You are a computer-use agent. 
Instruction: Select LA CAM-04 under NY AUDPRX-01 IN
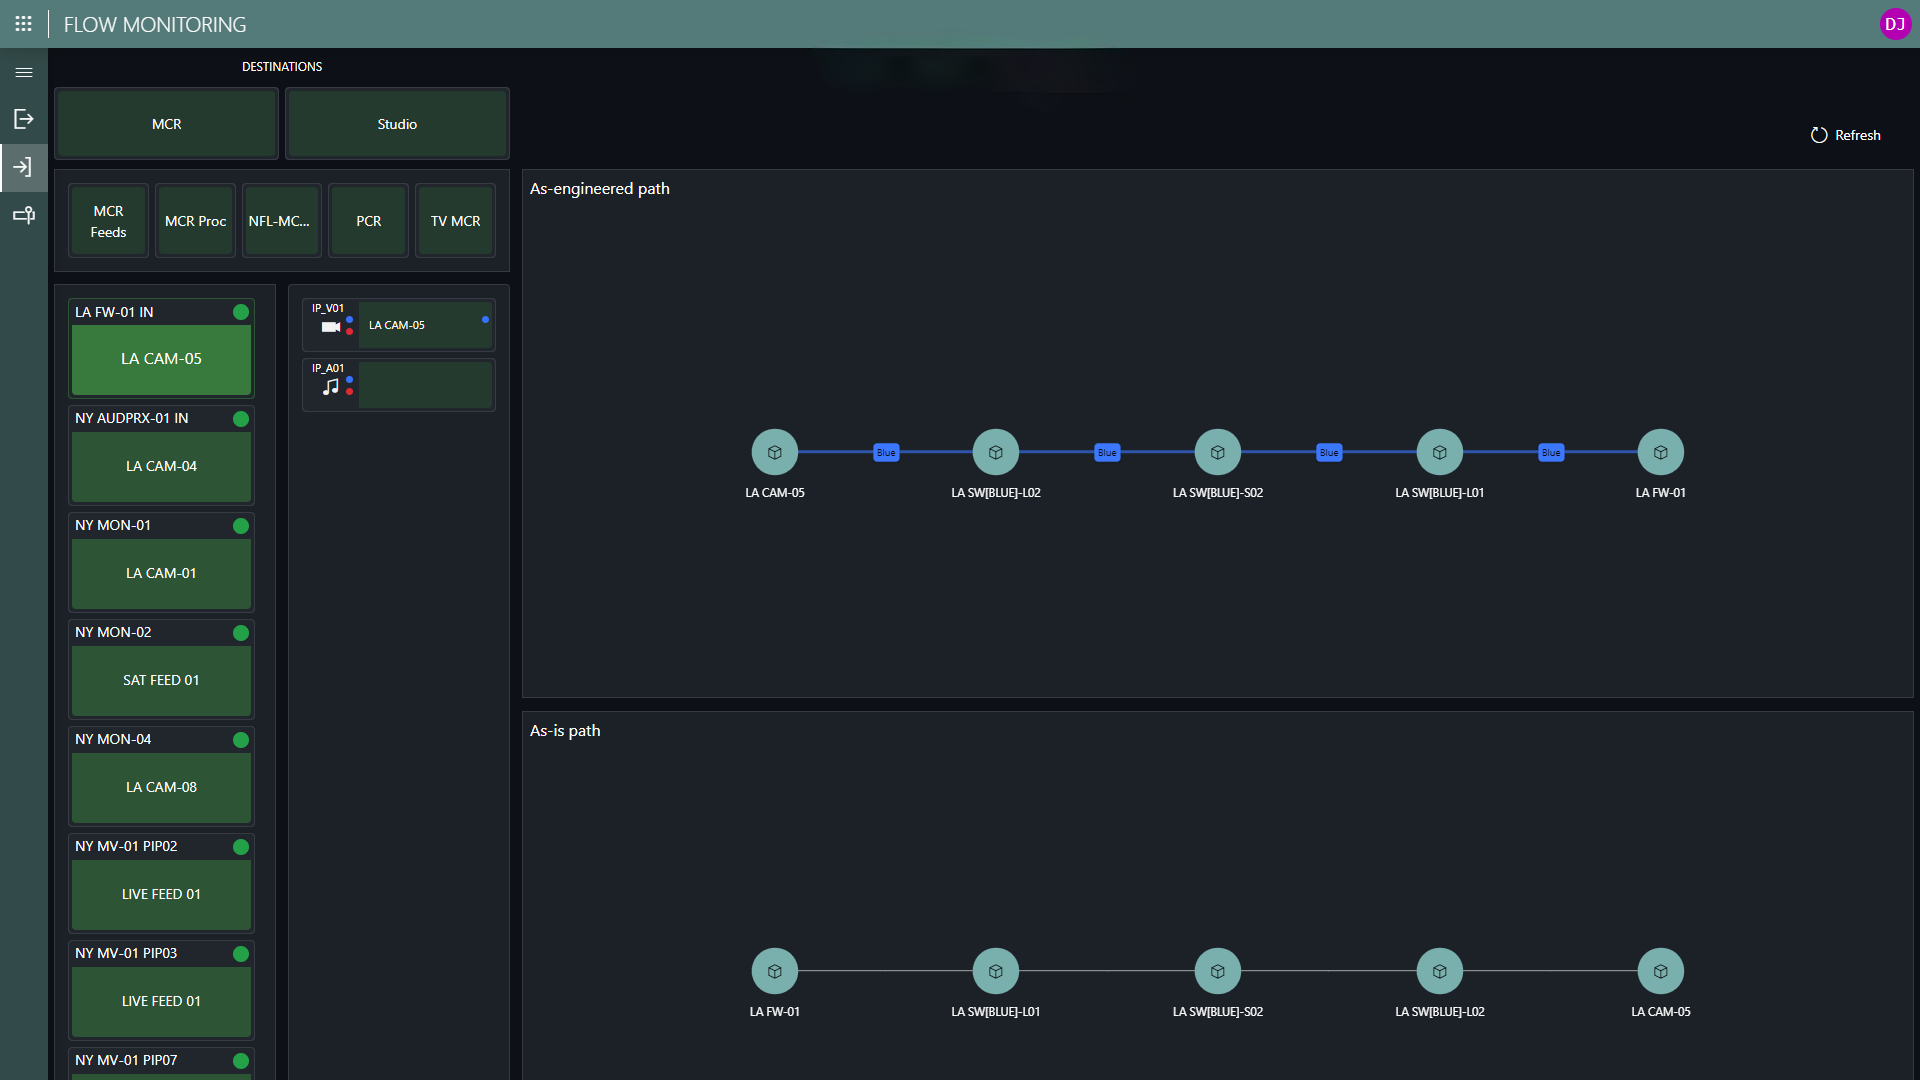161,466
